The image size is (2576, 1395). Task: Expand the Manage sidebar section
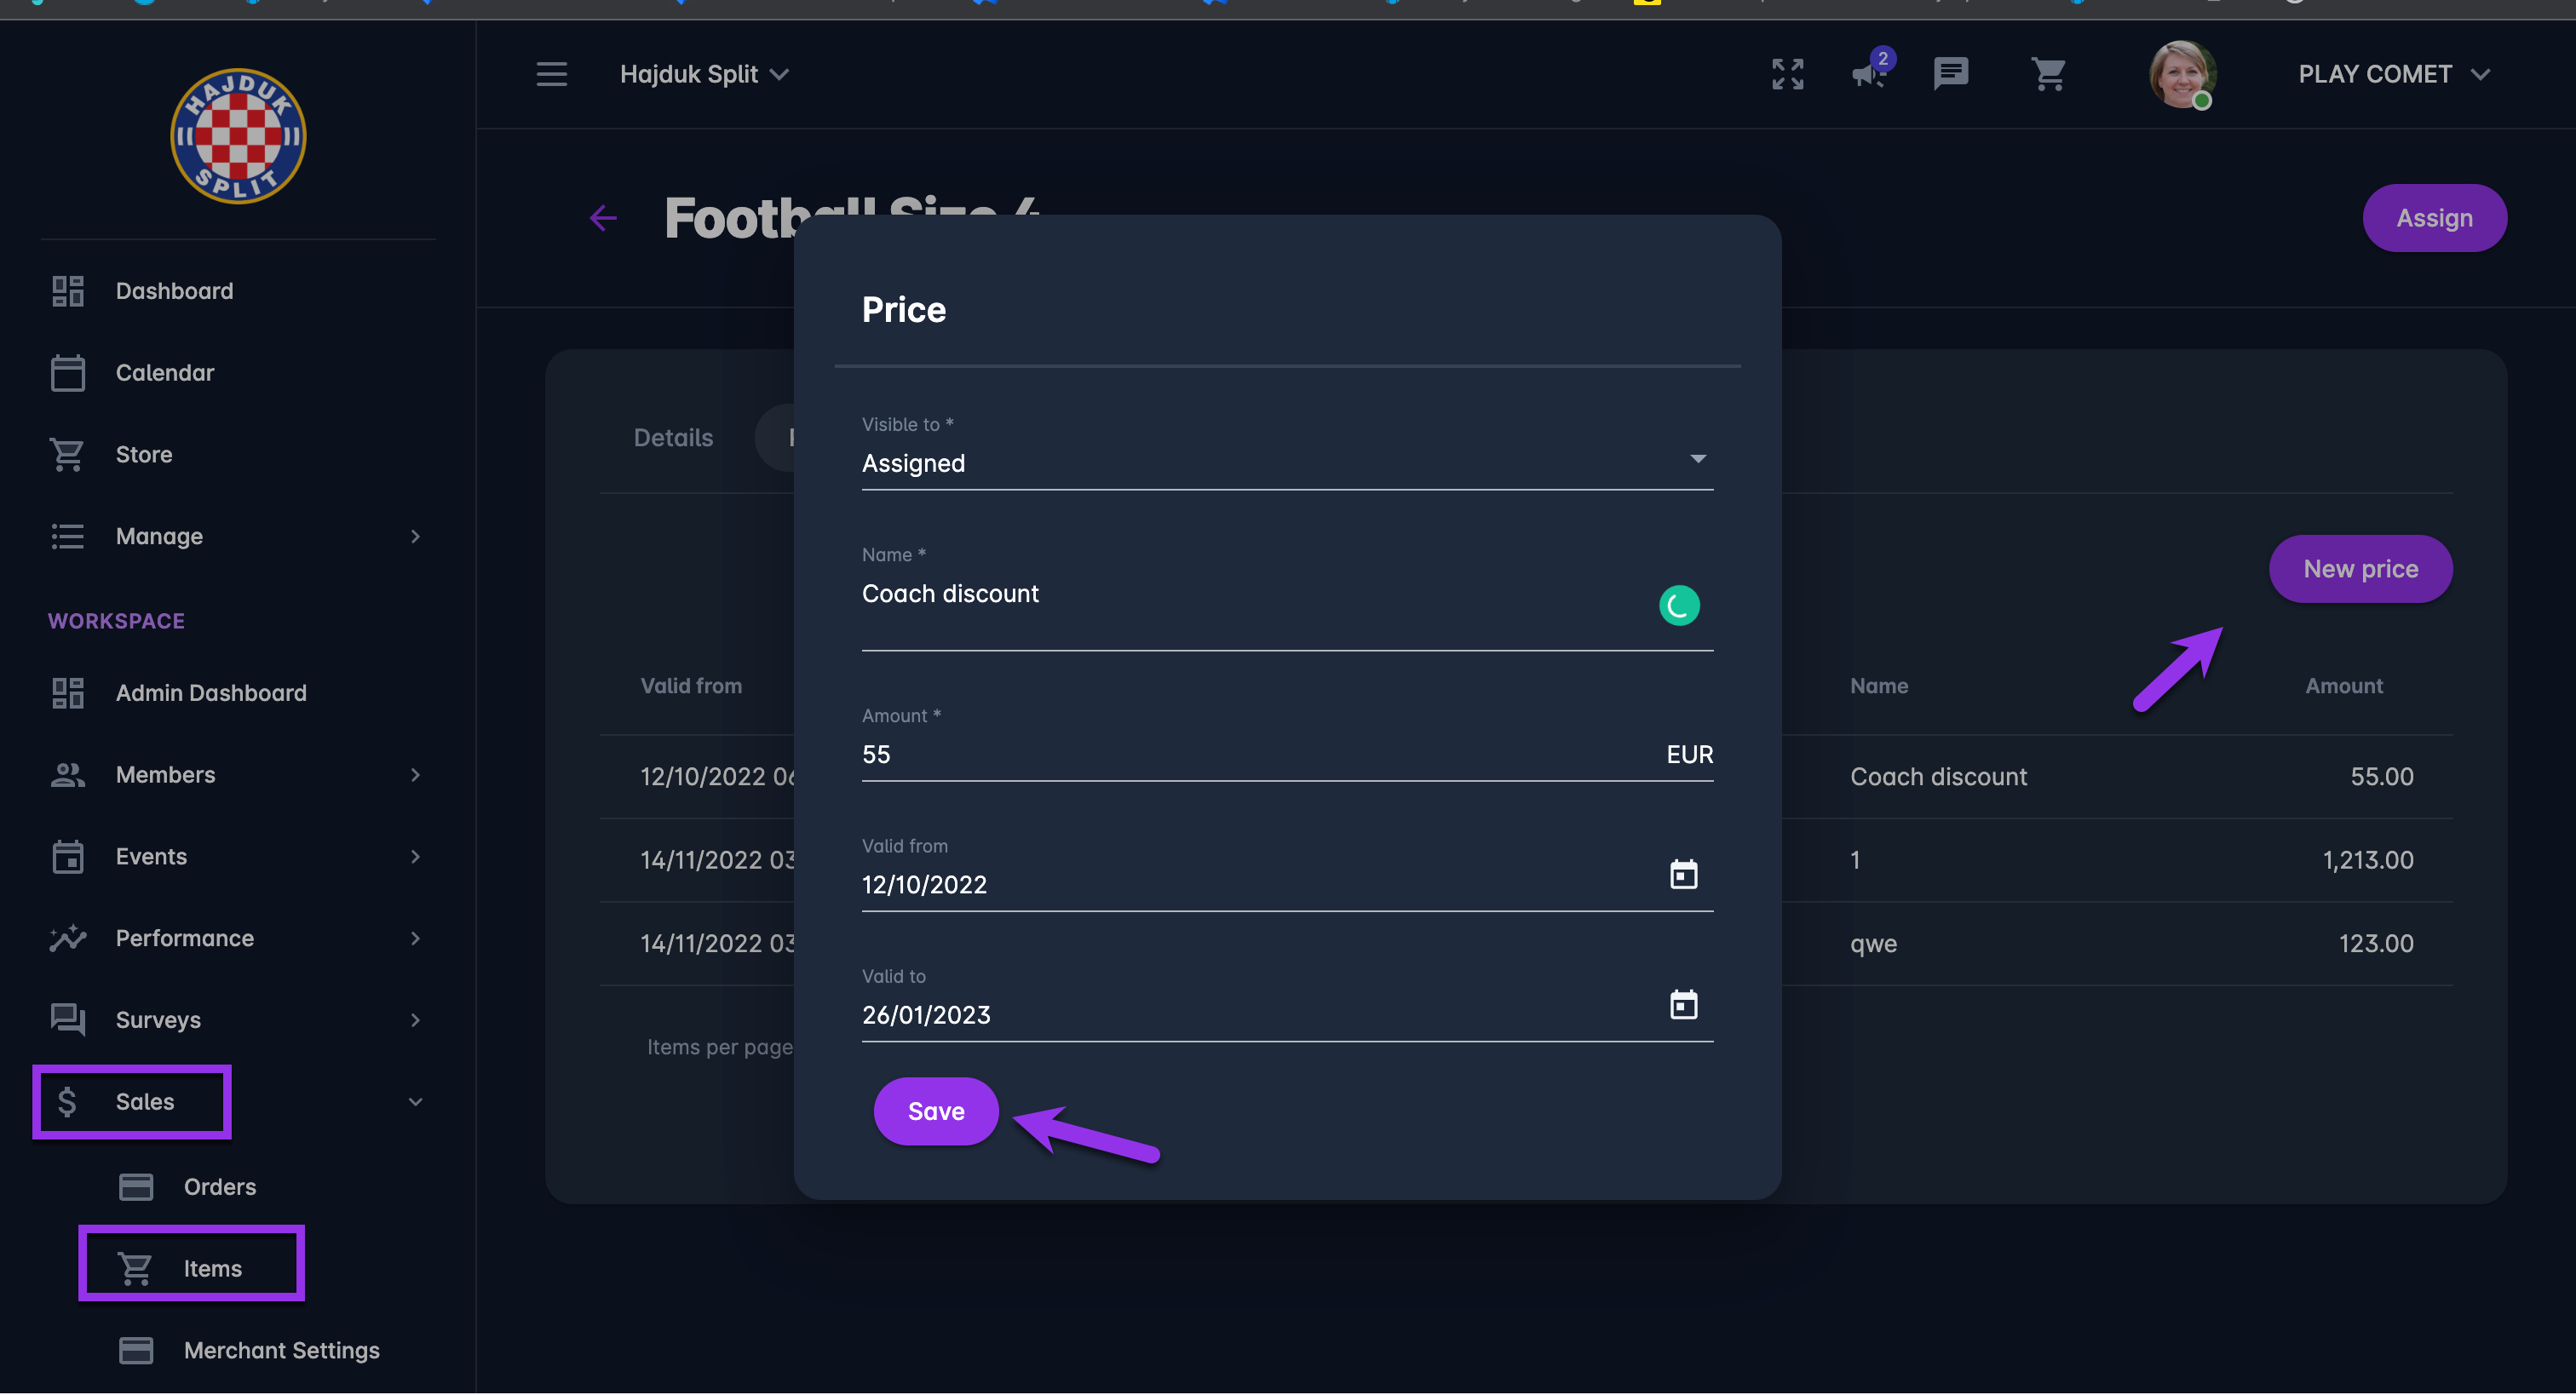click(238, 537)
